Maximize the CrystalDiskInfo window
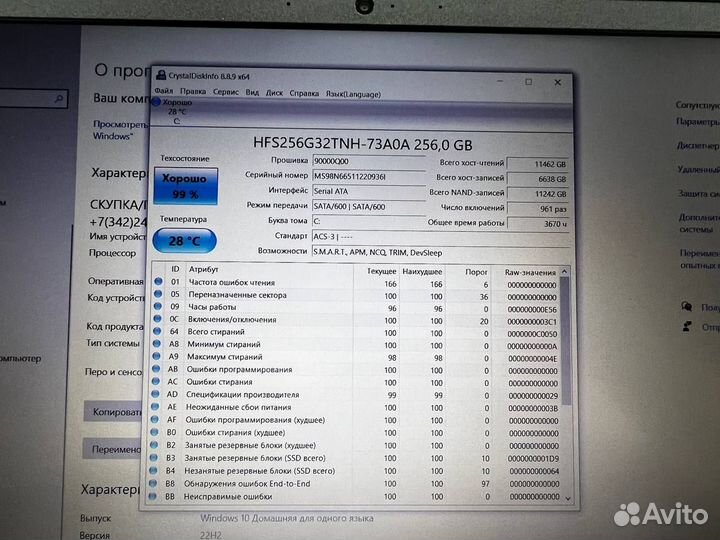Screen dimensions: 720x540 pos(529,82)
